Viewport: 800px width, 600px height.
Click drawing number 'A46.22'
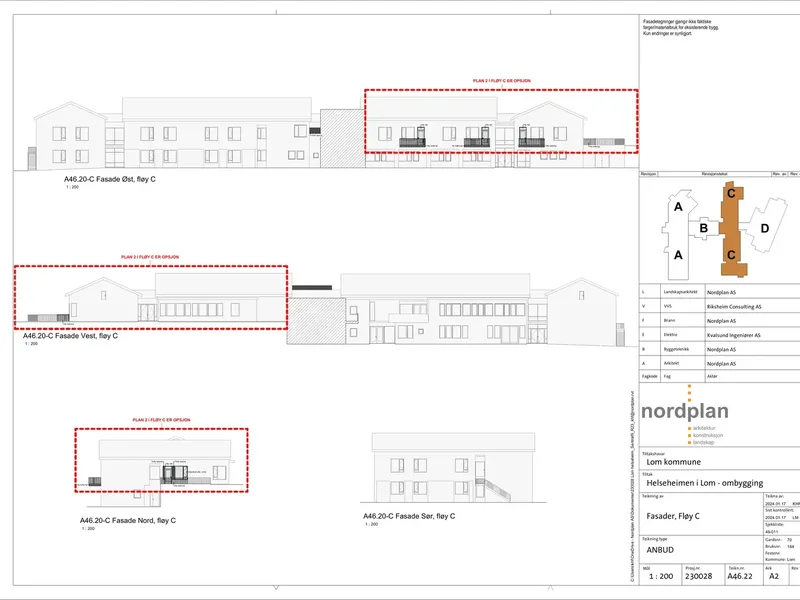click(740, 576)
